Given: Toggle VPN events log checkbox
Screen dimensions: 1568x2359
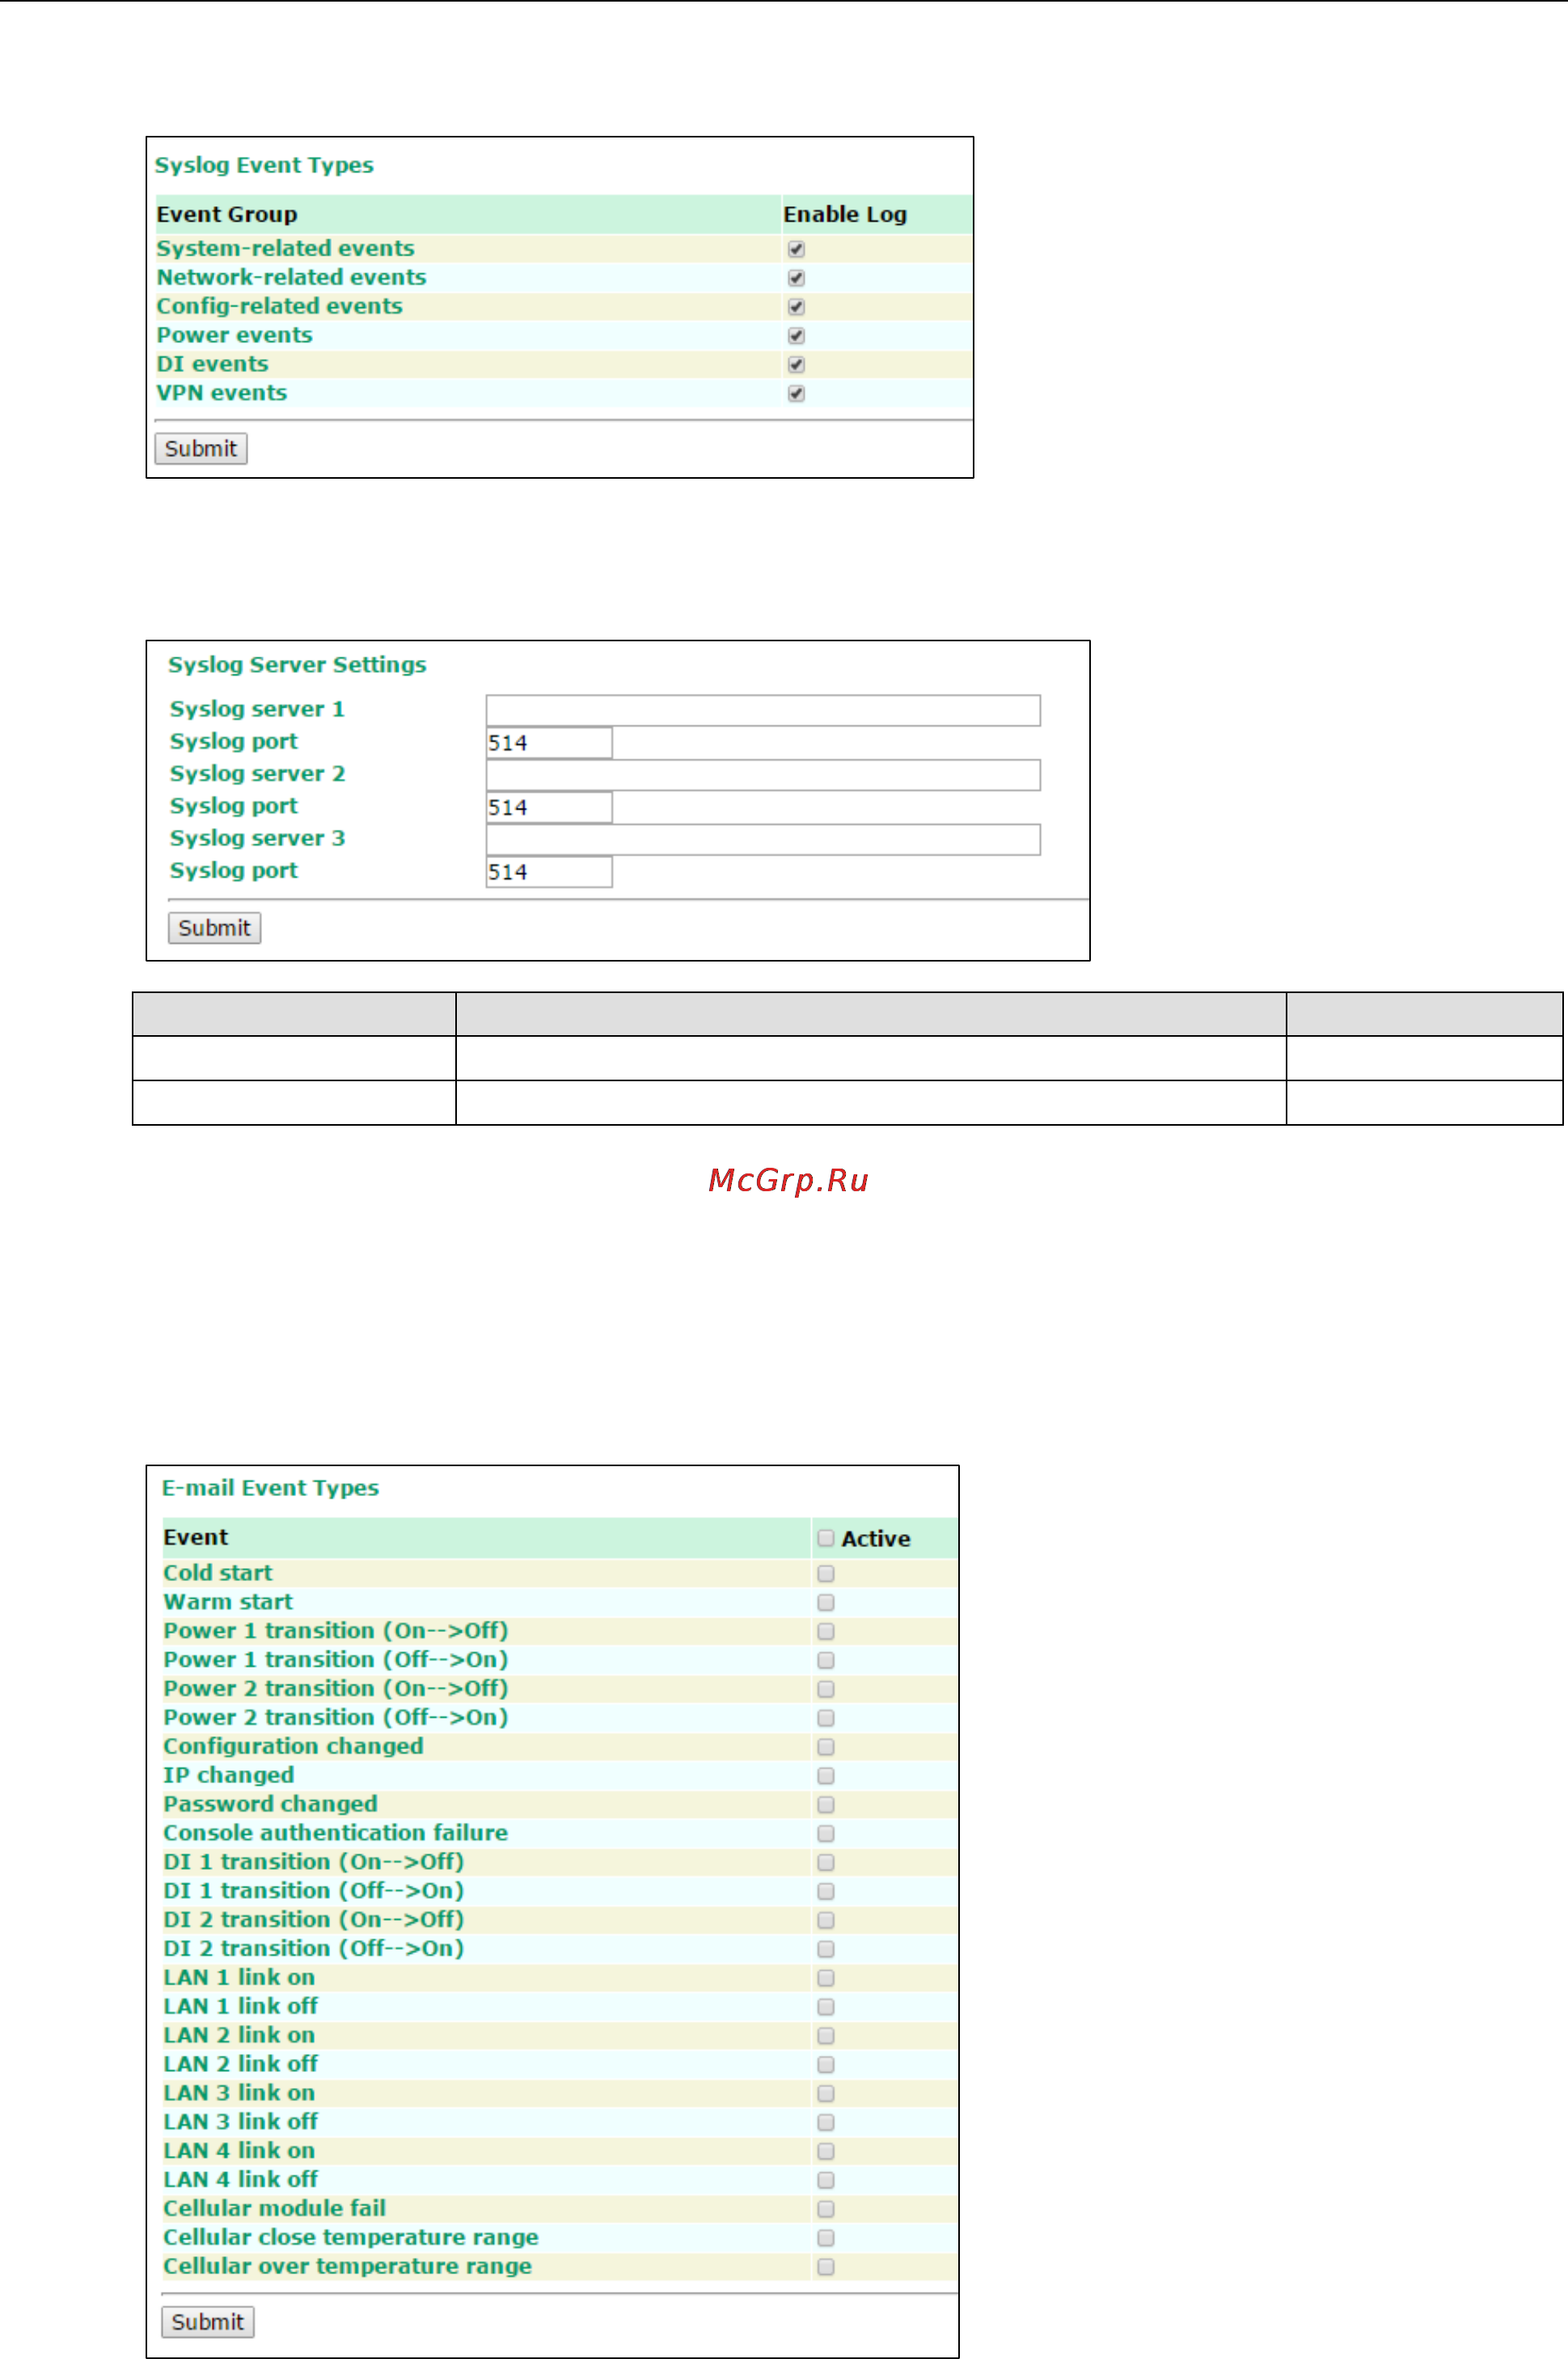Looking at the screenshot, I should click(x=796, y=394).
